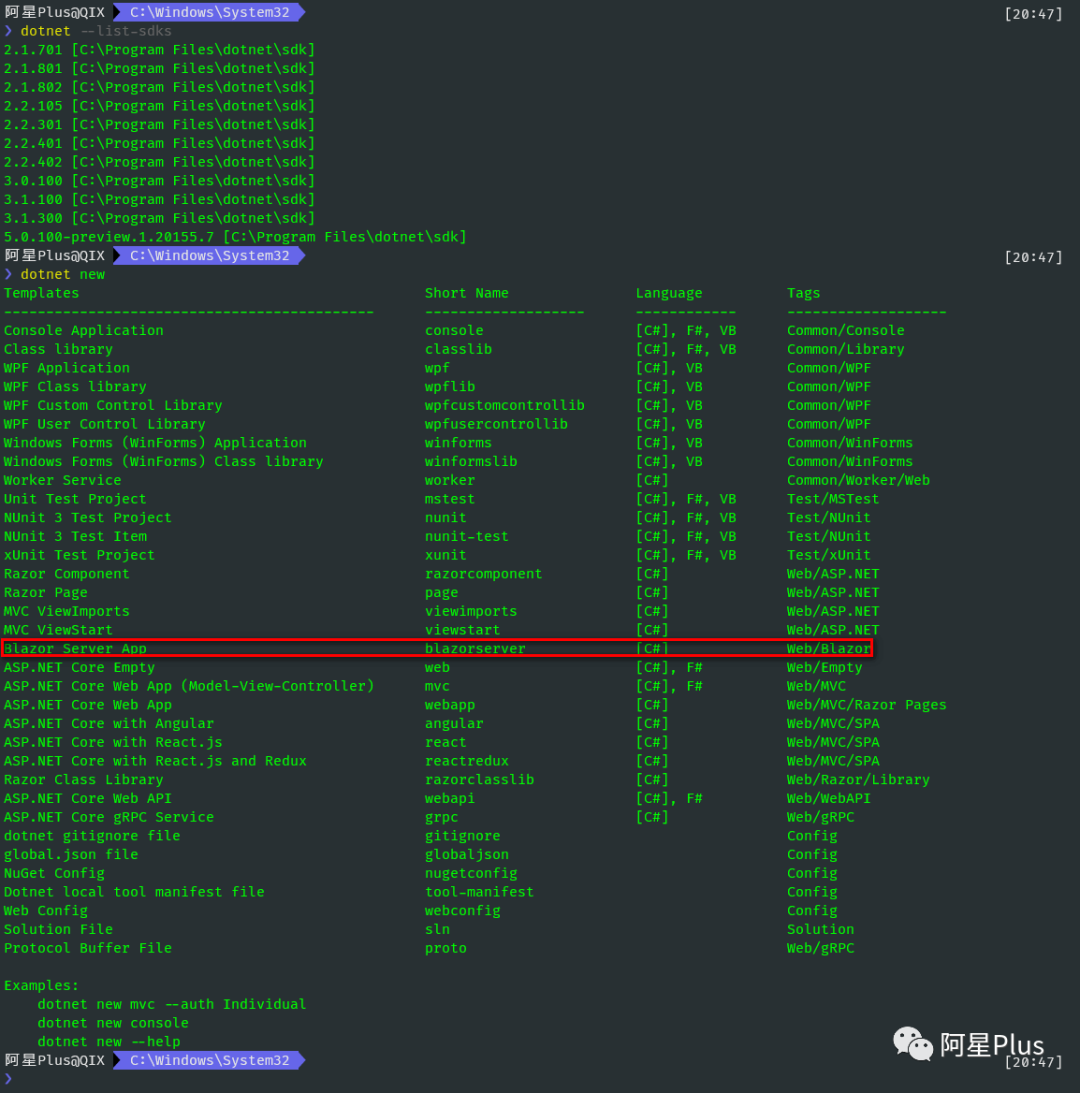This screenshot has width=1080, height=1093.
Task: Click the 'dotnet --list-sdks' command text
Action: tap(96, 31)
